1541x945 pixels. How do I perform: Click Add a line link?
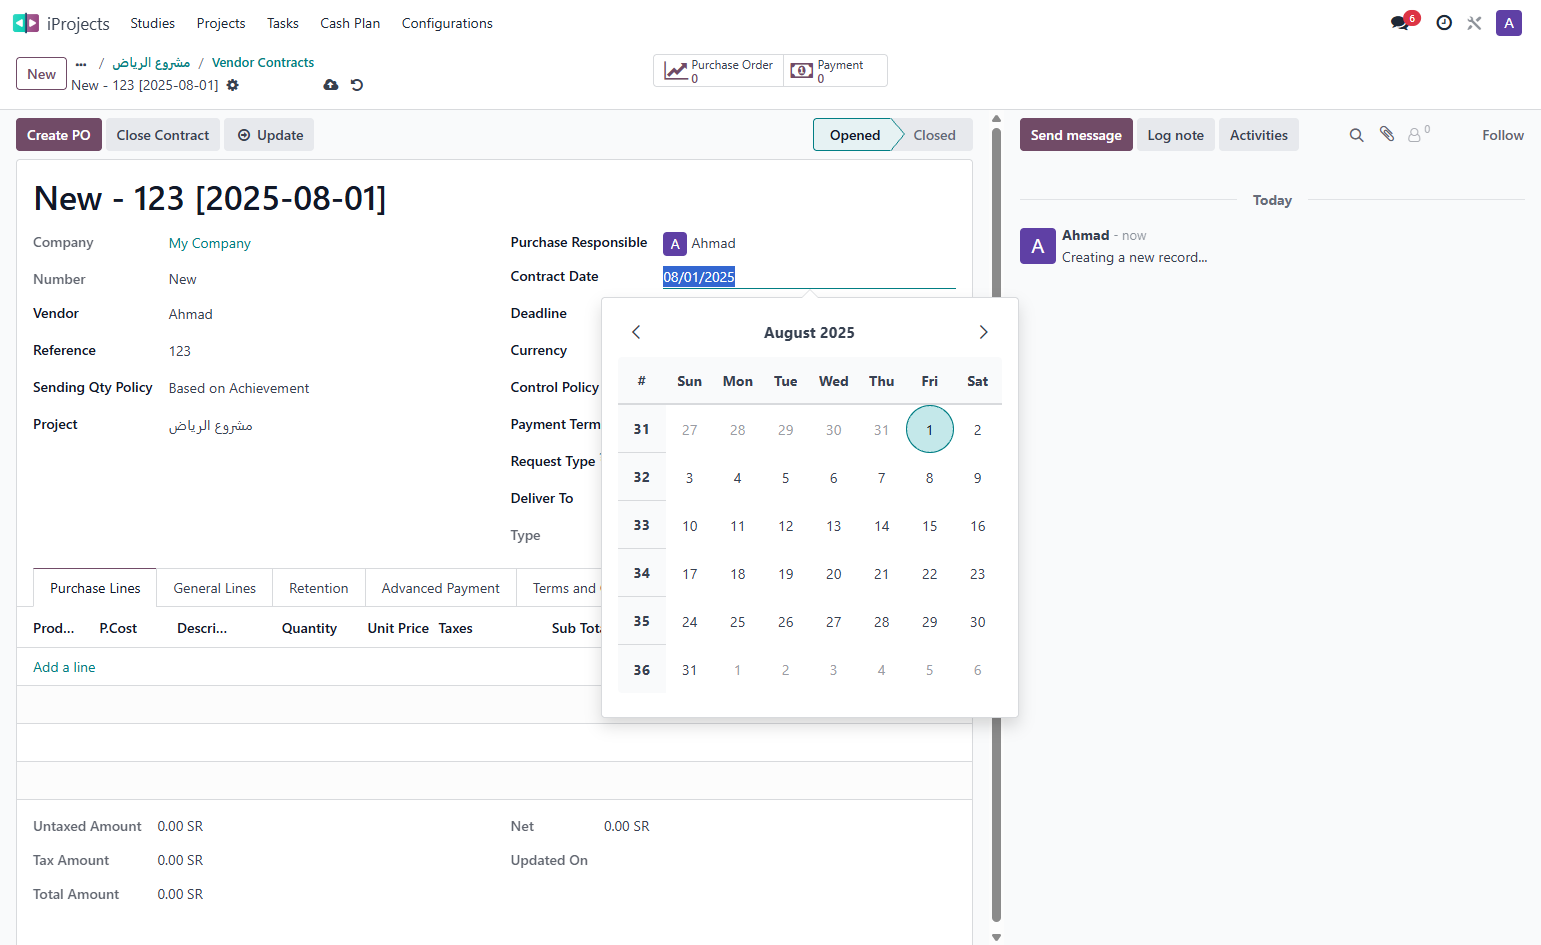click(x=64, y=667)
